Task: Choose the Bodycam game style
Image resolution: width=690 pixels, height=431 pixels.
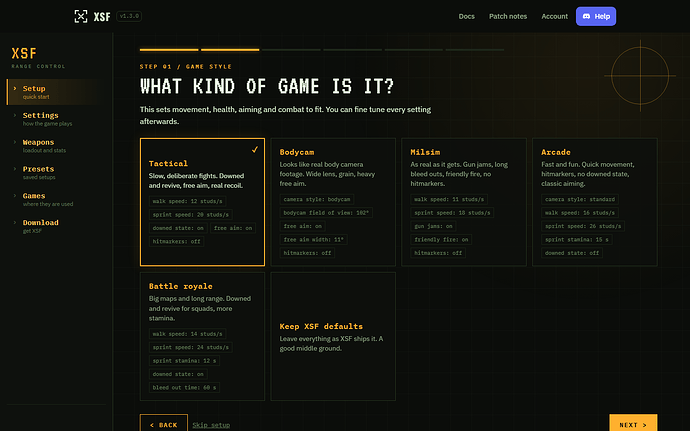Action: pos(333,202)
